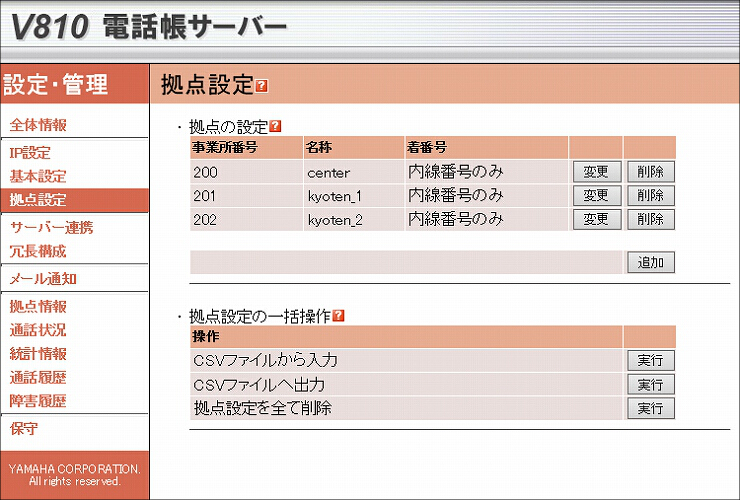The image size is (740, 500).
Task: Select office number 201 cell
Action: (x=246, y=195)
